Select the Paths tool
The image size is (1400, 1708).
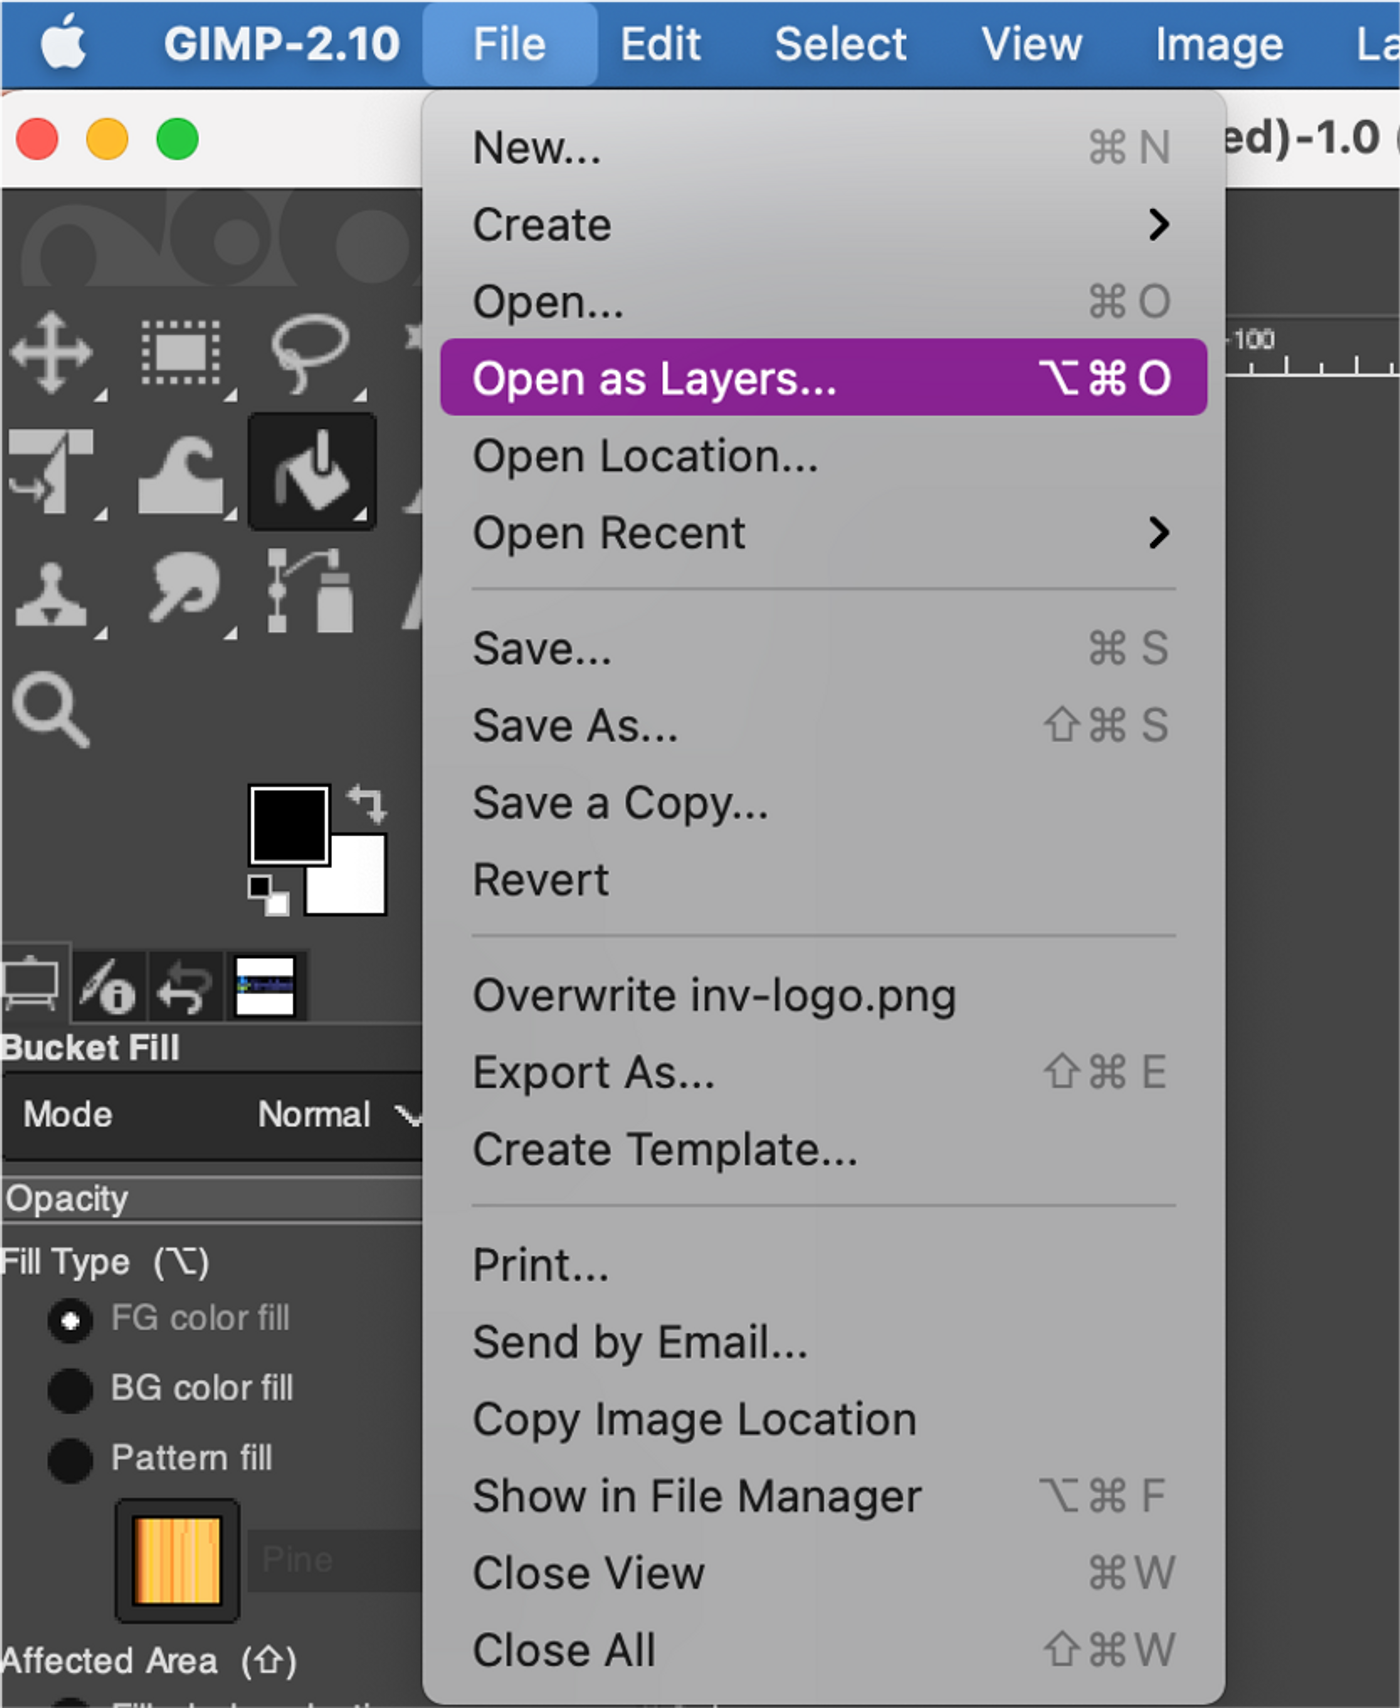310,590
